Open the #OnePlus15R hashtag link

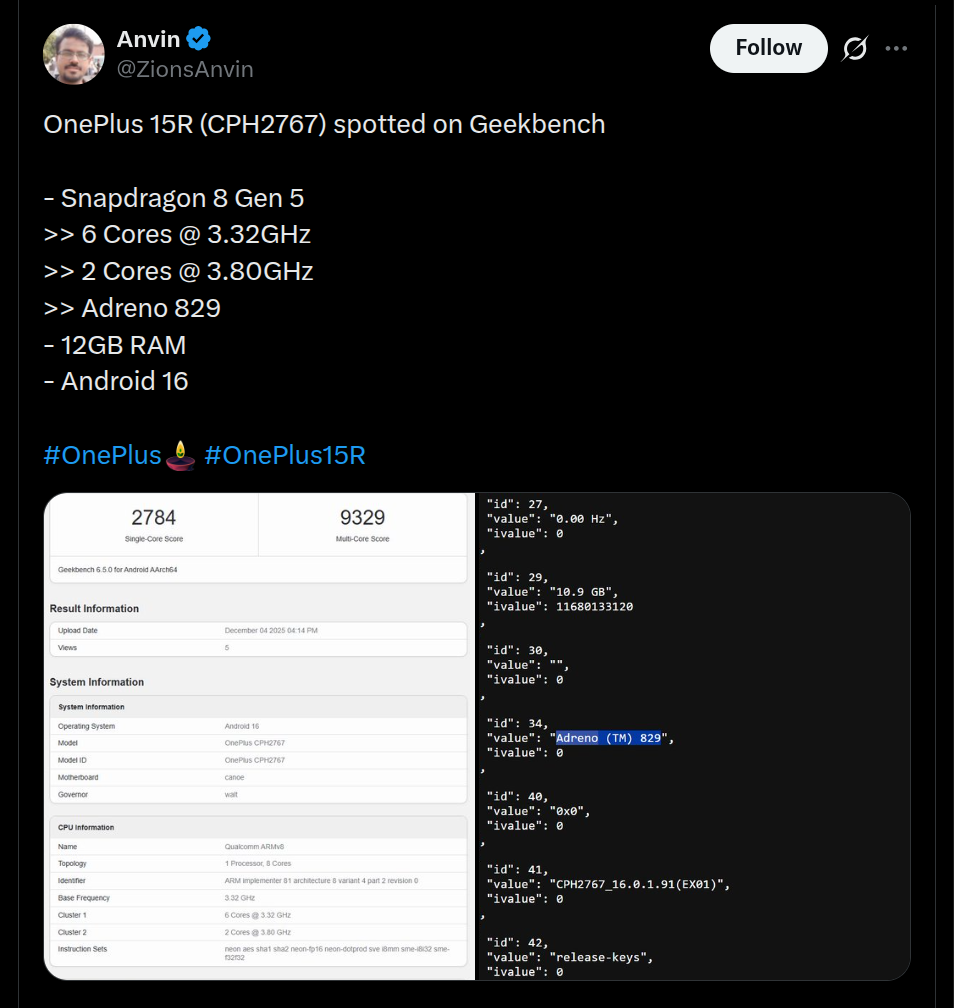click(x=285, y=456)
